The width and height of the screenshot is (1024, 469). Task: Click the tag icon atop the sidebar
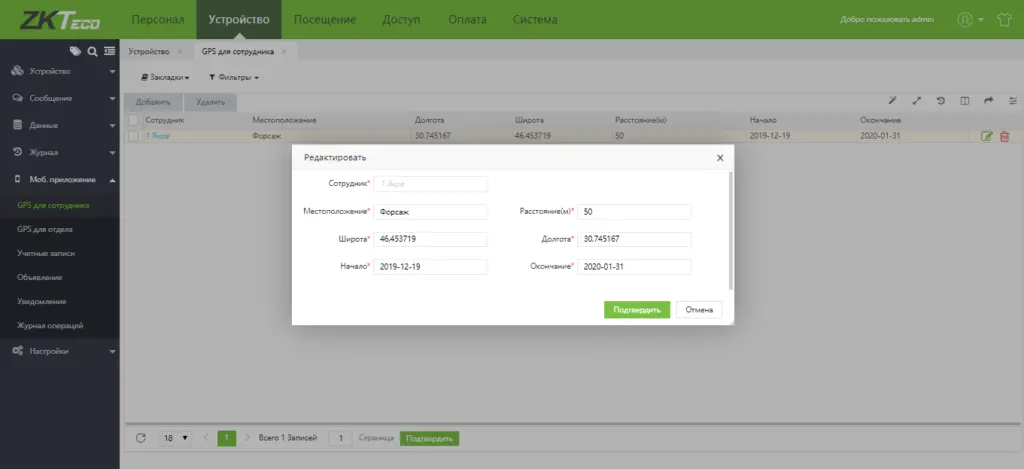pos(76,51)
